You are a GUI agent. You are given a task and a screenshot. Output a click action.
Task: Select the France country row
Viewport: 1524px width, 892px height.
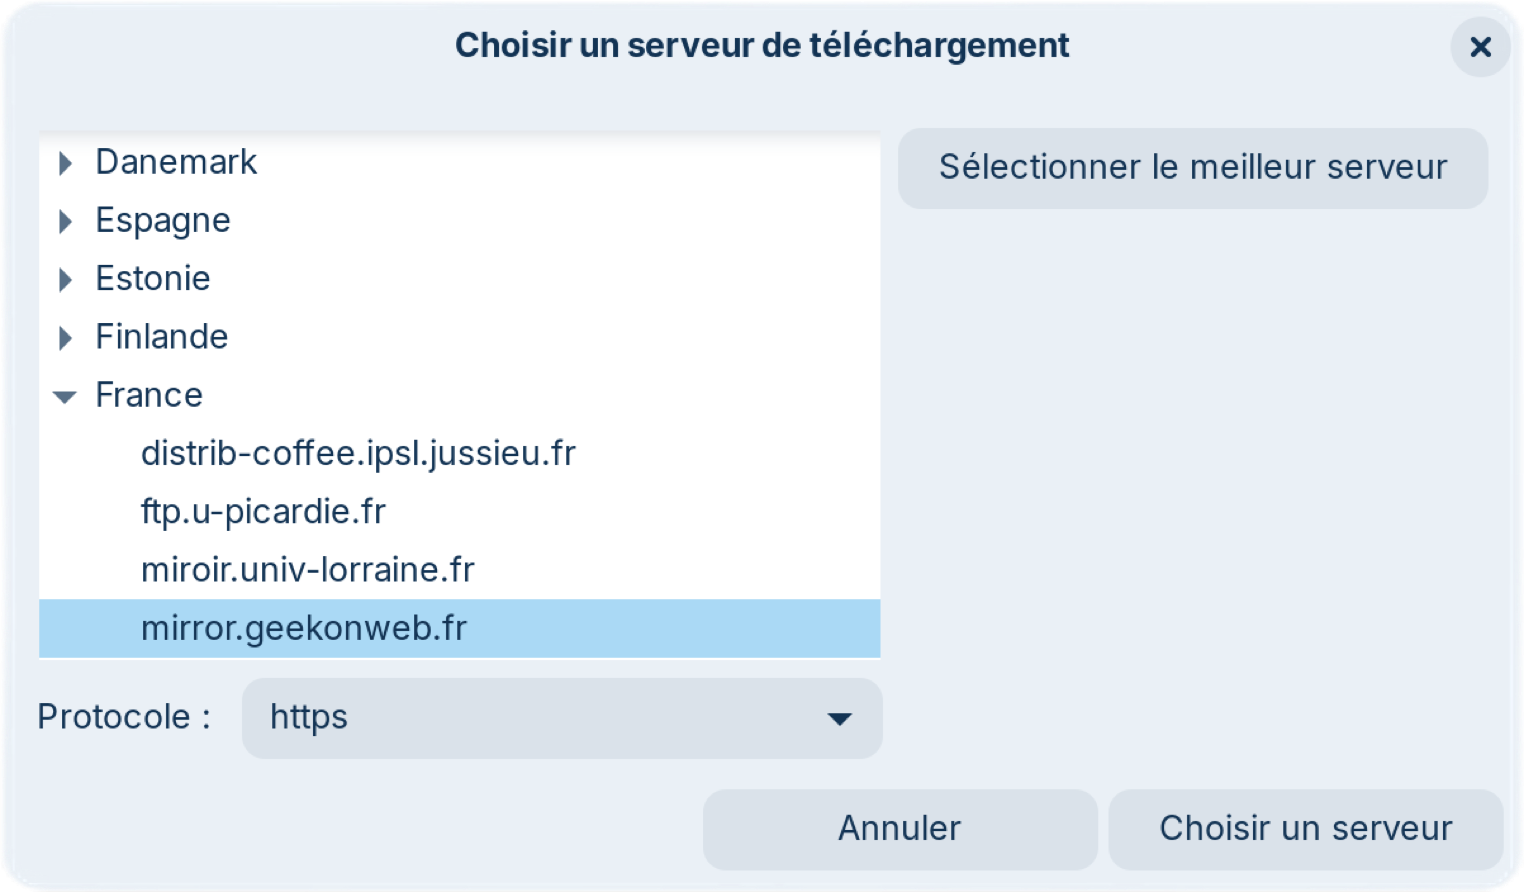tap(149, 395)
